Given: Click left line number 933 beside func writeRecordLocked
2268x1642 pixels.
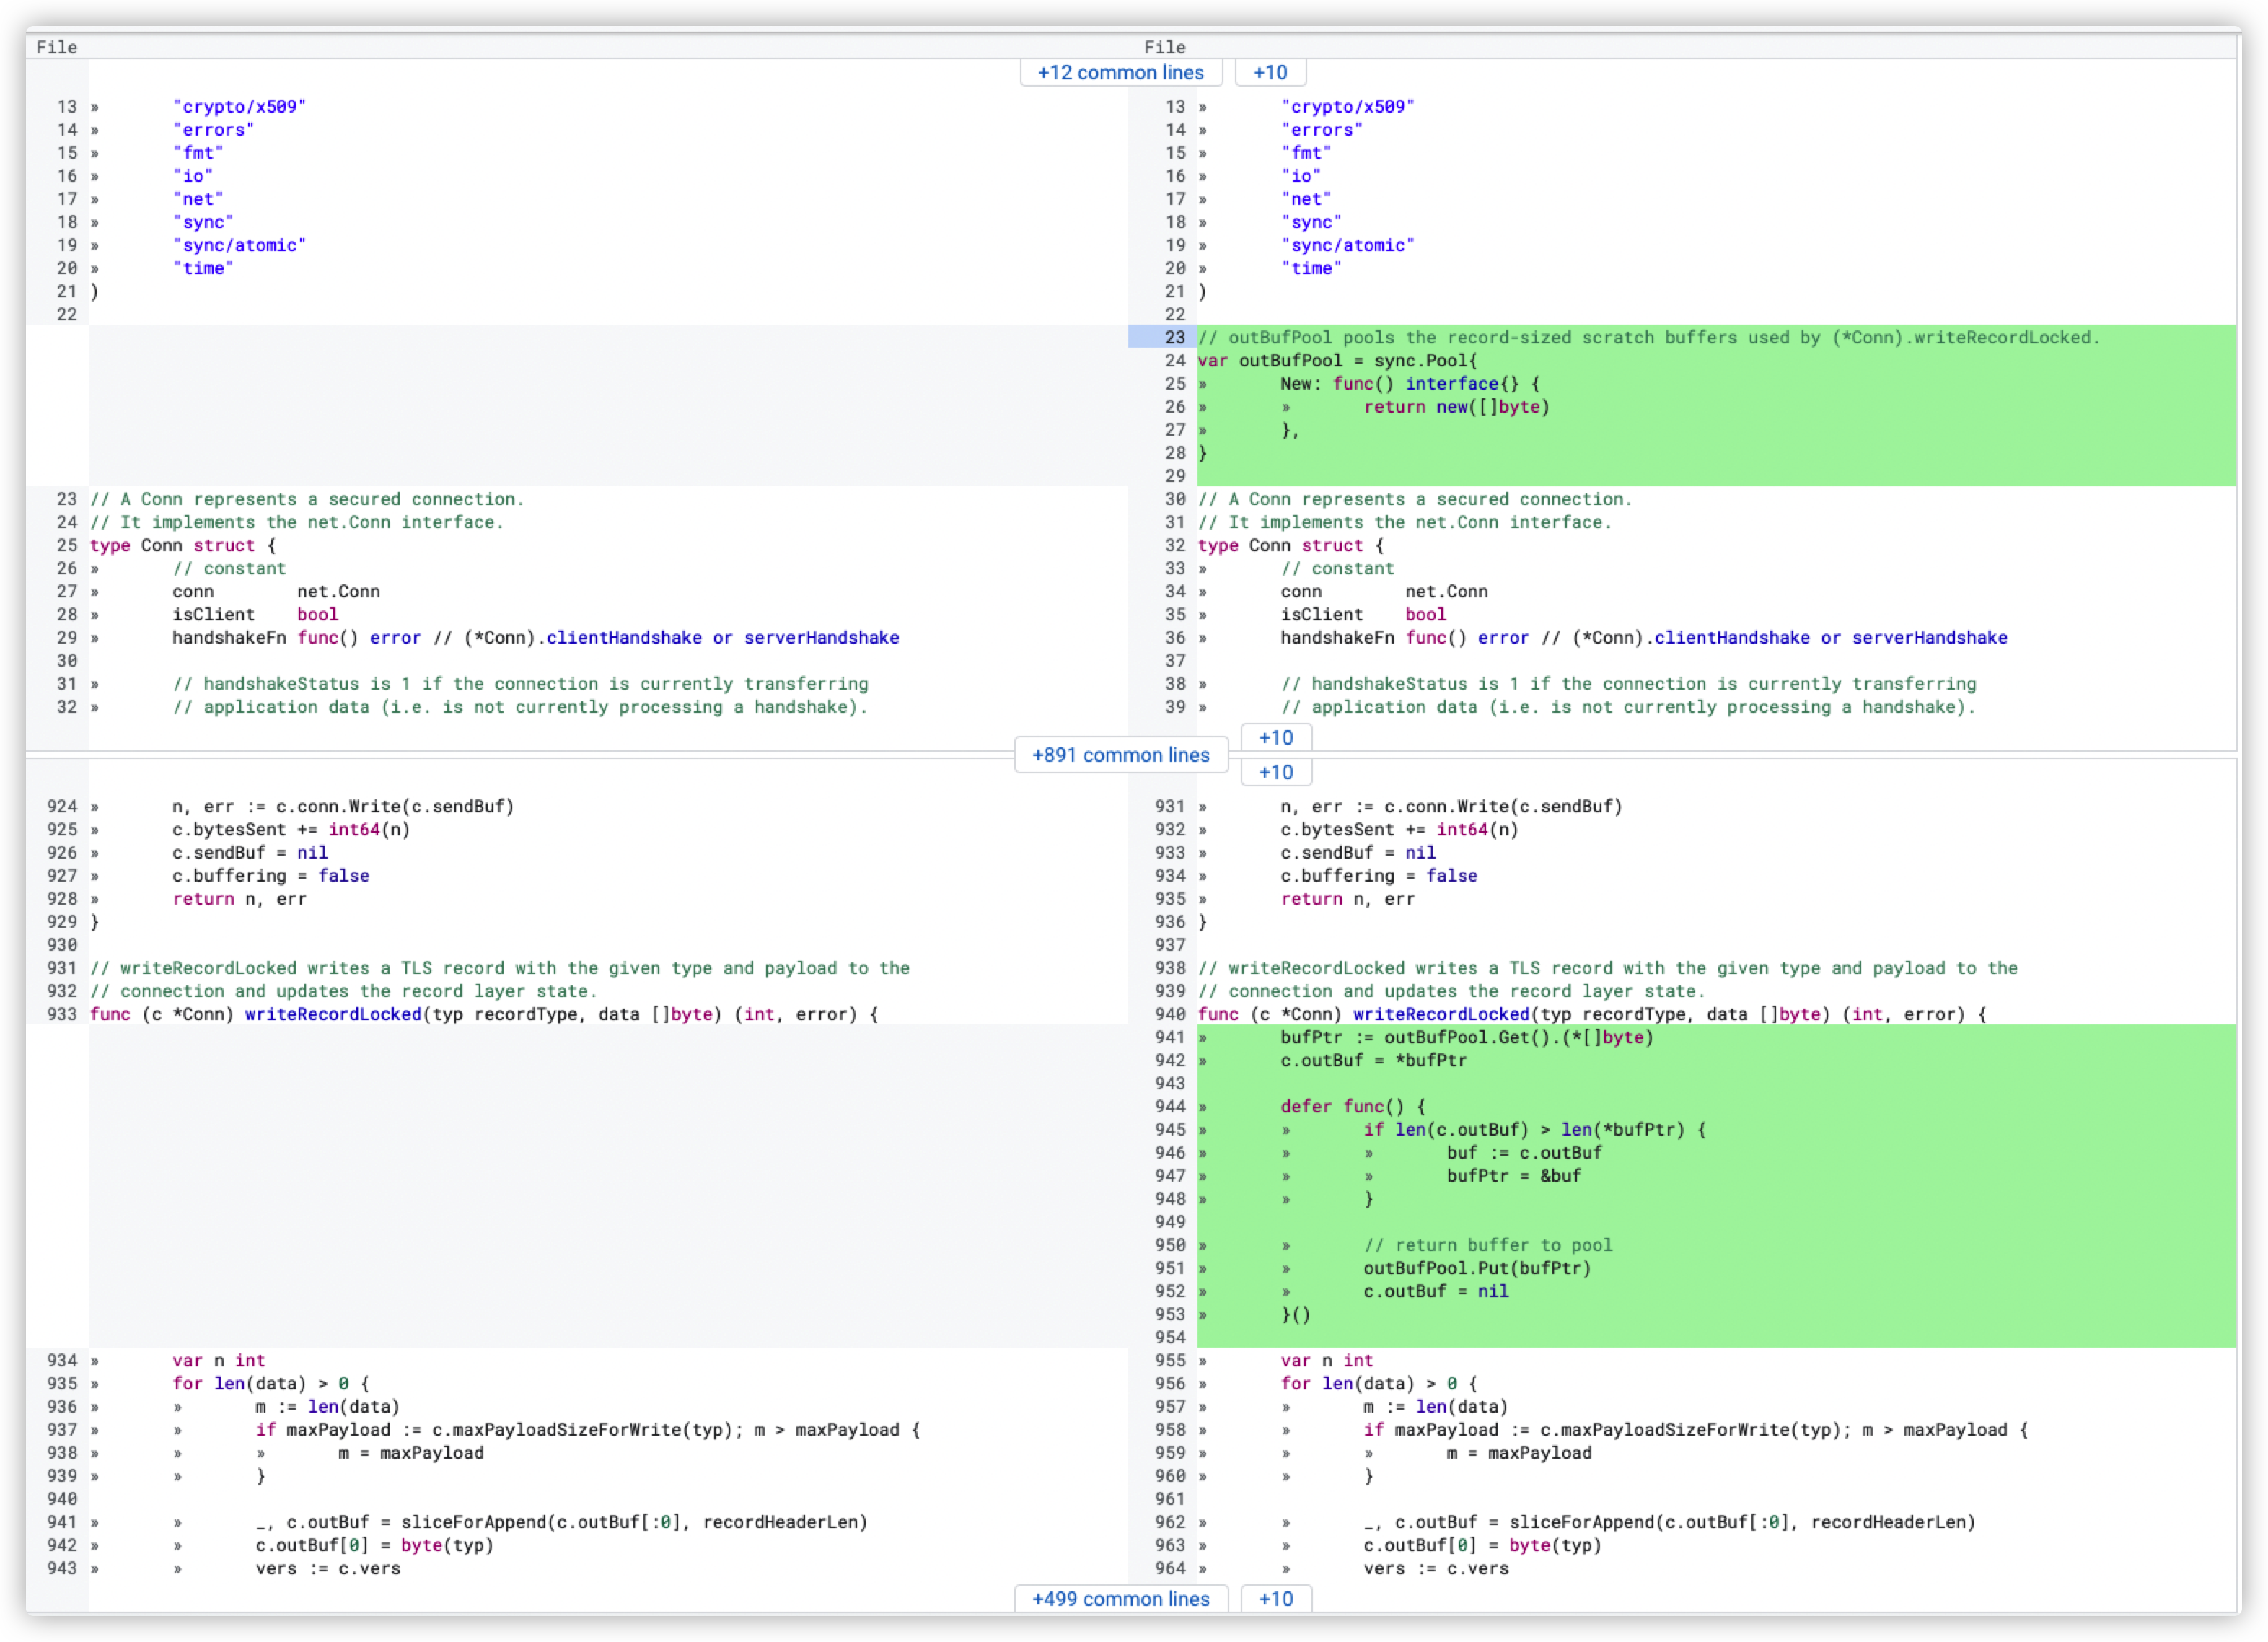Looking at the screenshot, I should (62, 1014).
